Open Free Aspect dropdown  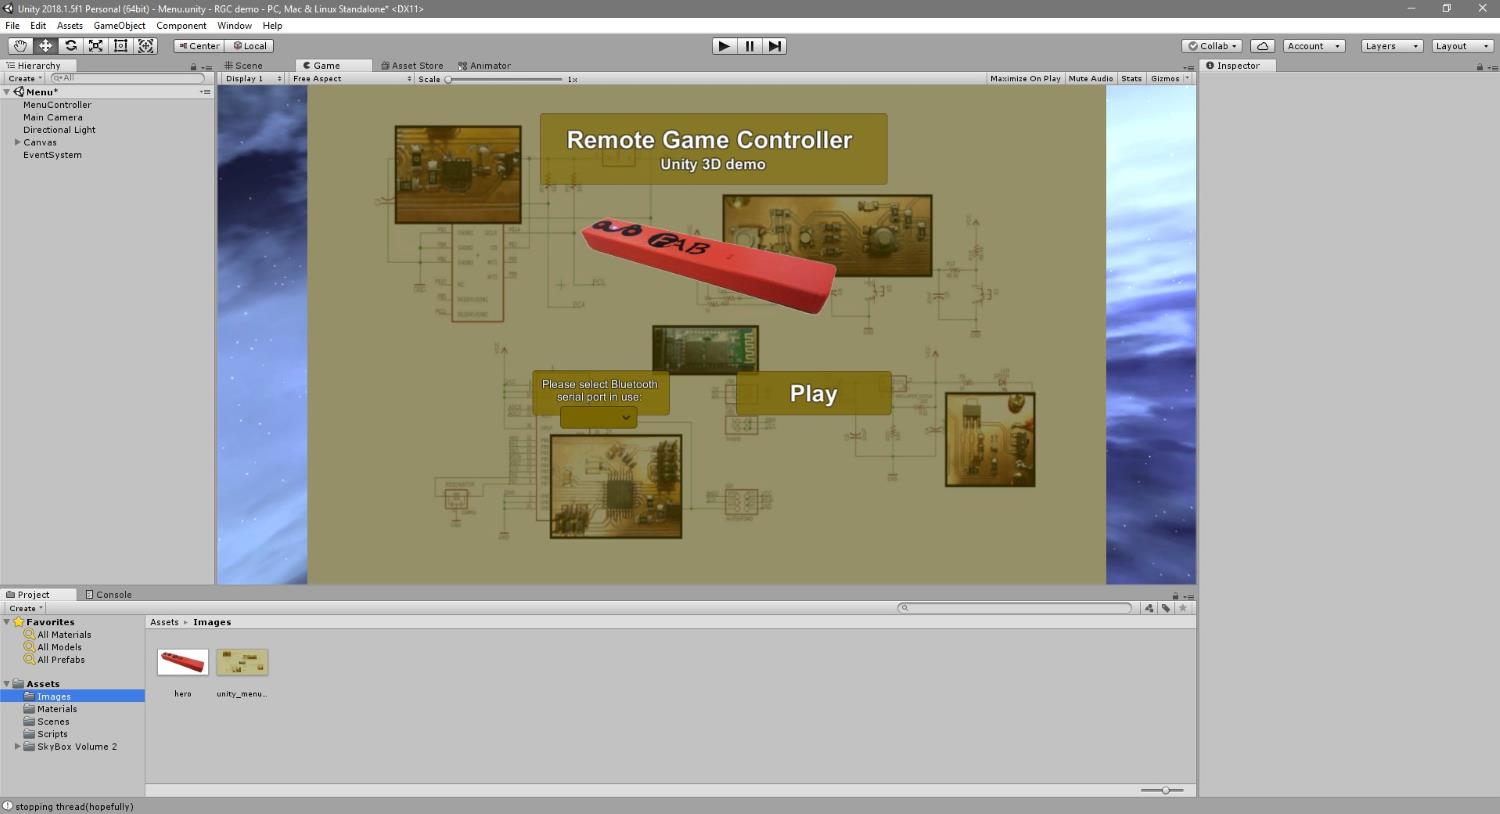pos(351,79)
